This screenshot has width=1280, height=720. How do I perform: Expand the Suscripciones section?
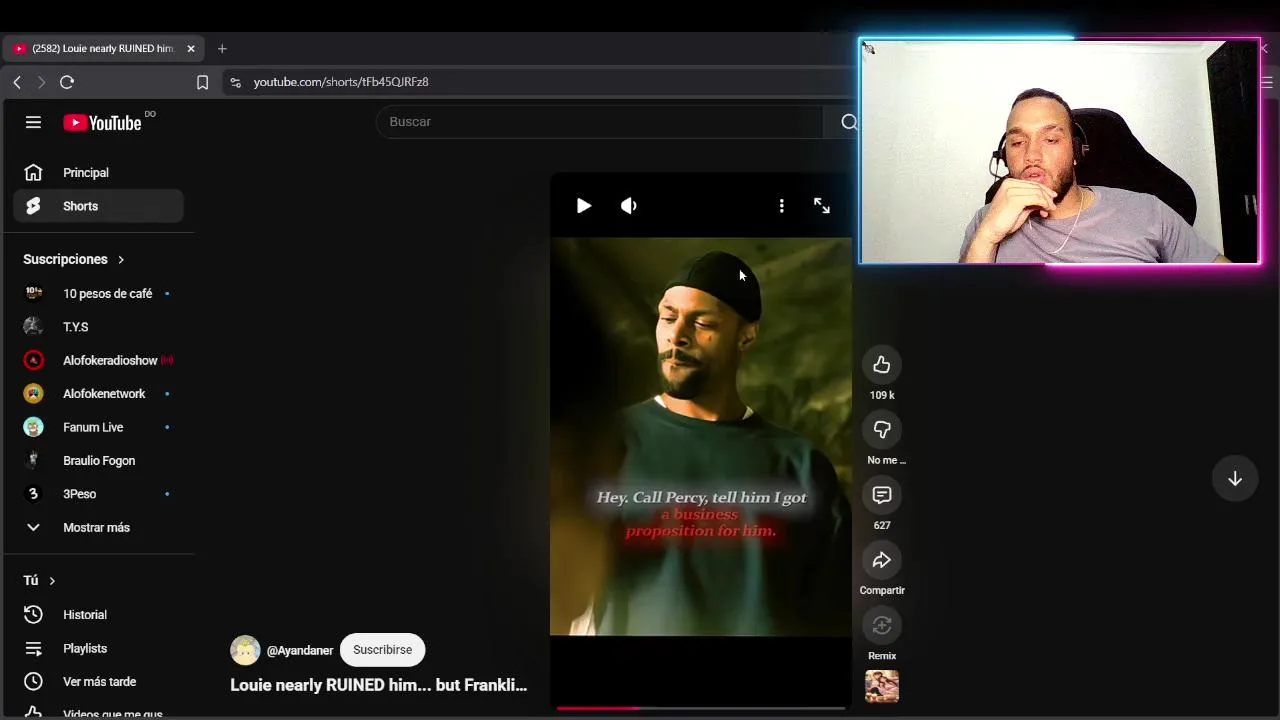click(x=74, y=259)
